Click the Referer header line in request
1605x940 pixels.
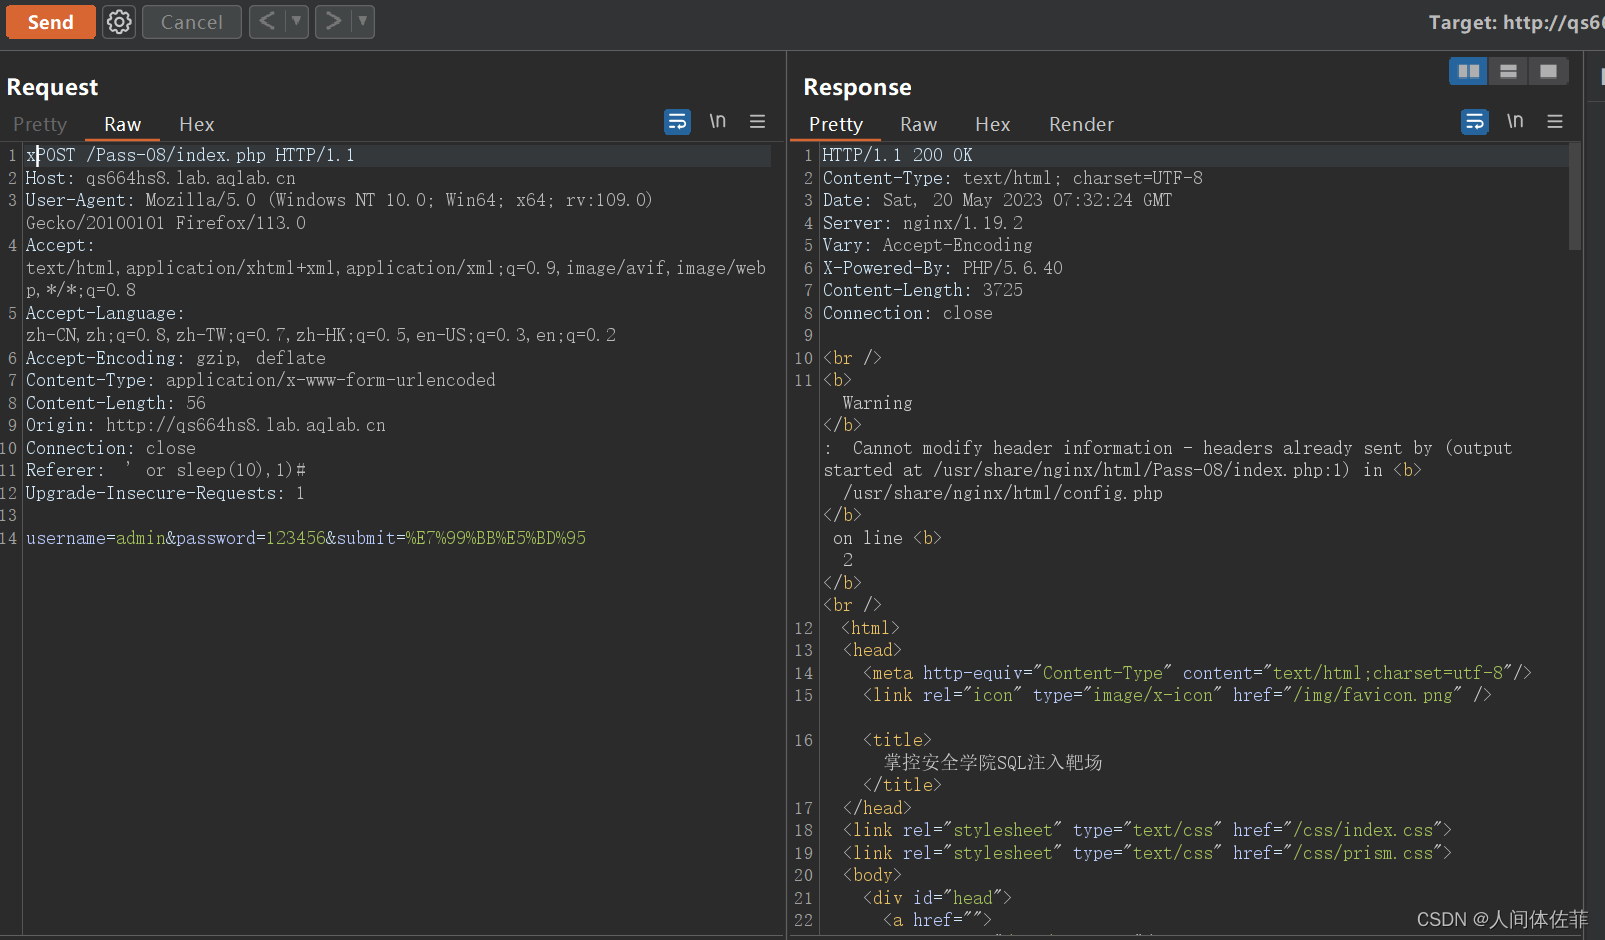(x=166, y=470)
